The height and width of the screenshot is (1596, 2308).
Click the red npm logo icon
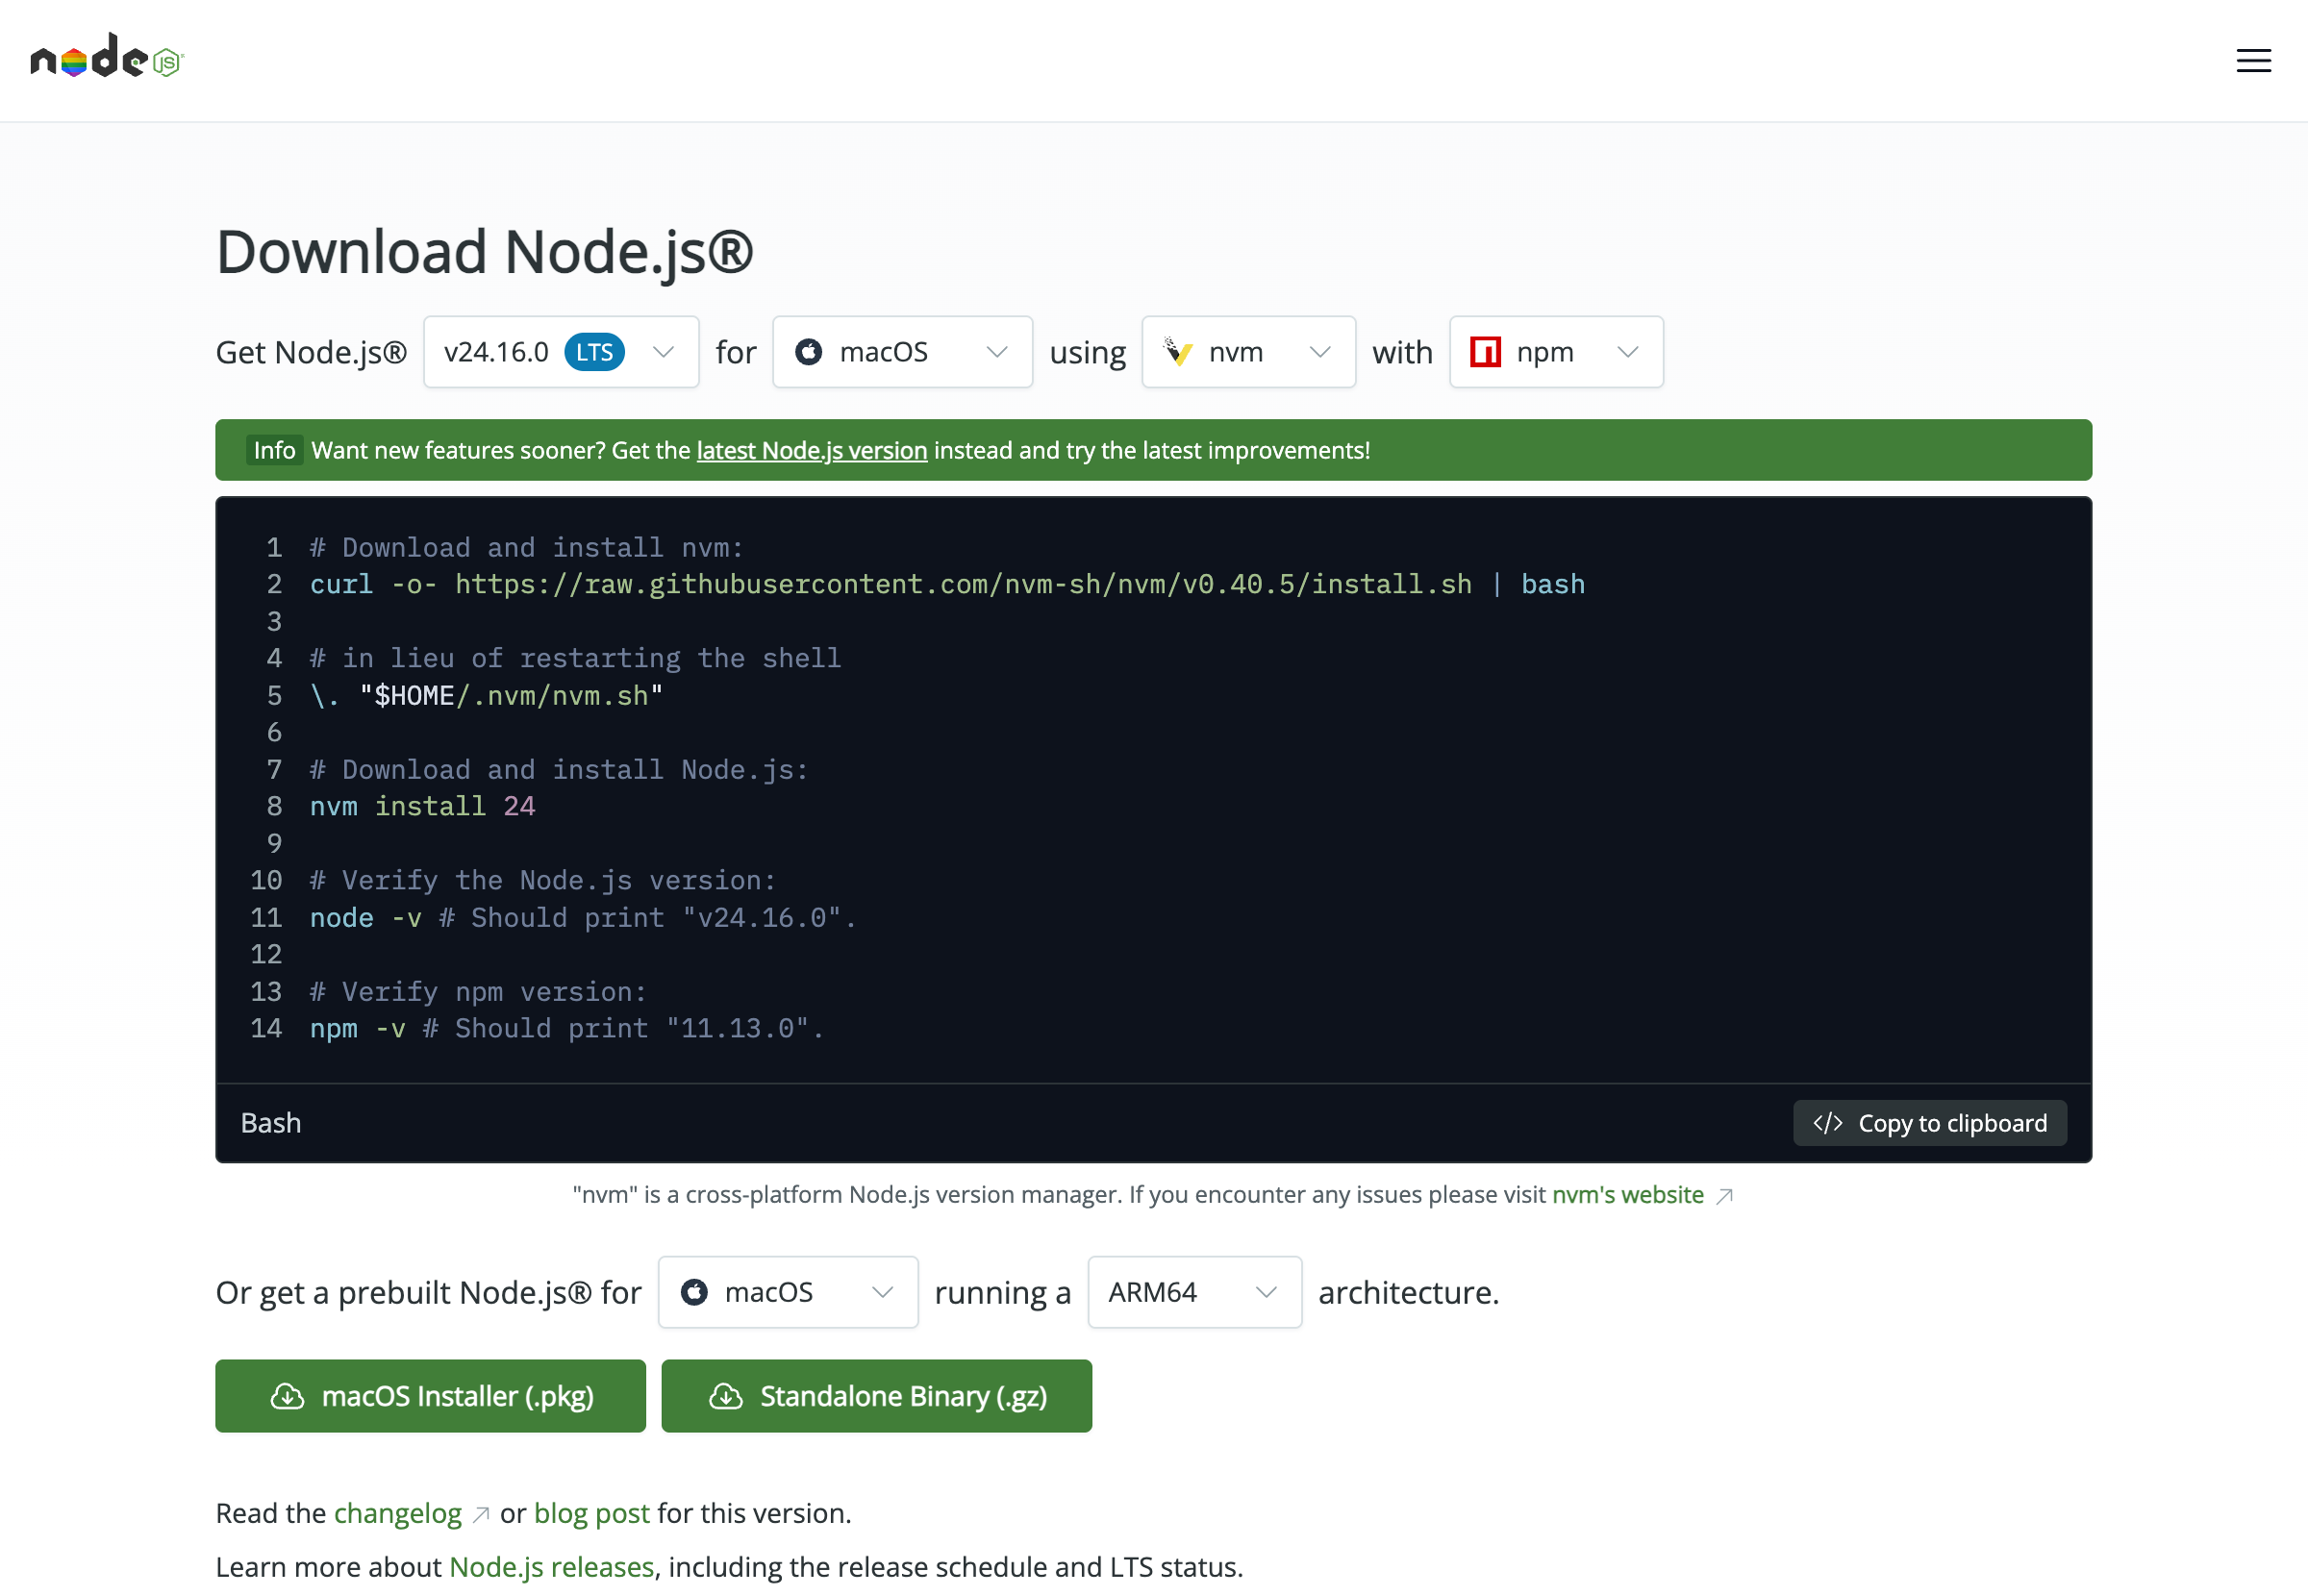(1485, 352)
